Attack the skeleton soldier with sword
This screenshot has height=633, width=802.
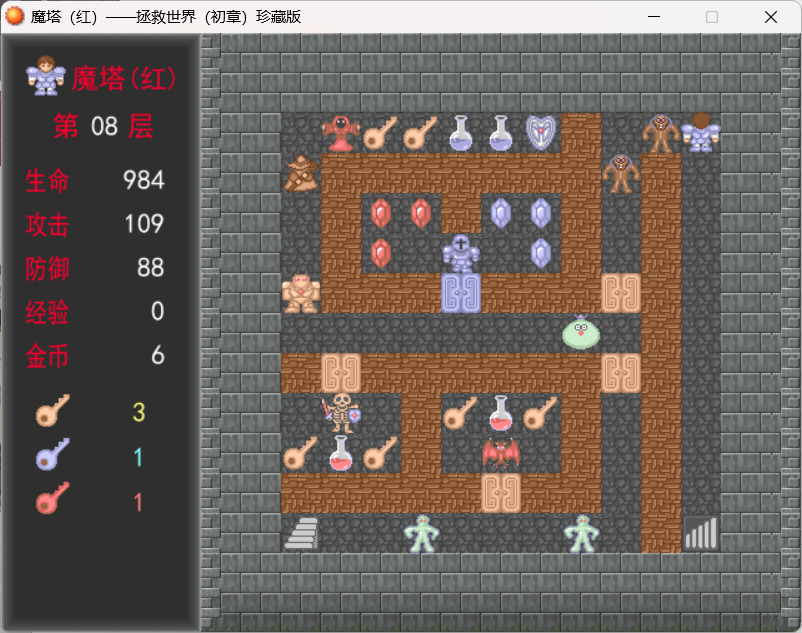[341, 413]
